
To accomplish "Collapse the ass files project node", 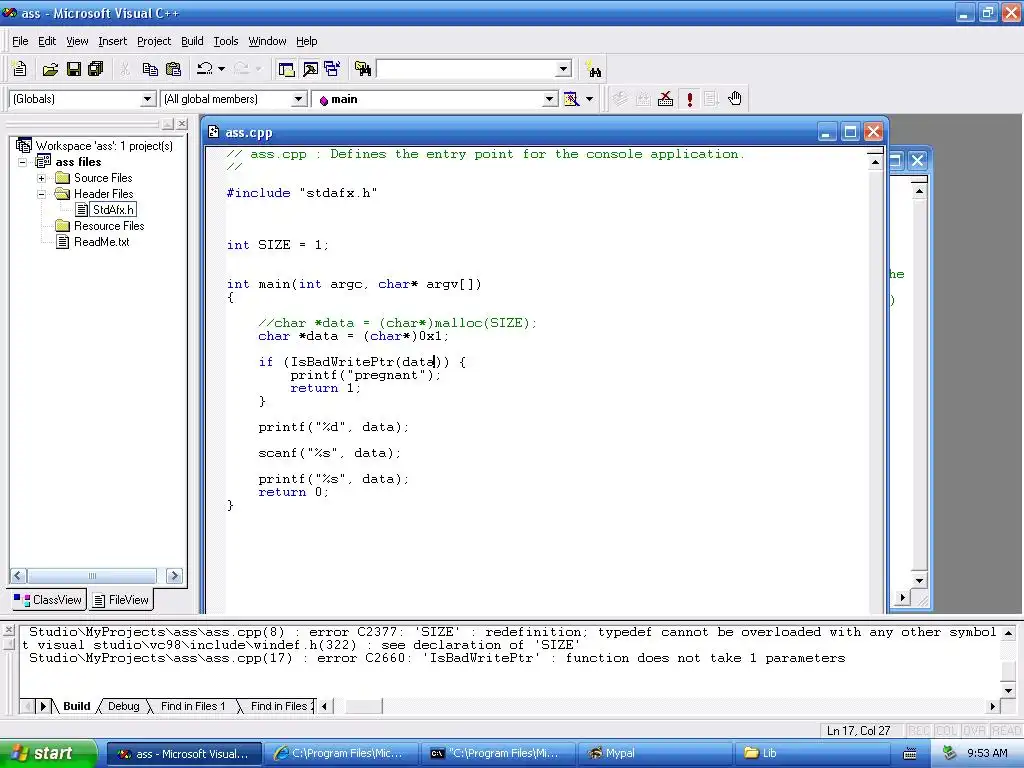I will 23,162.
